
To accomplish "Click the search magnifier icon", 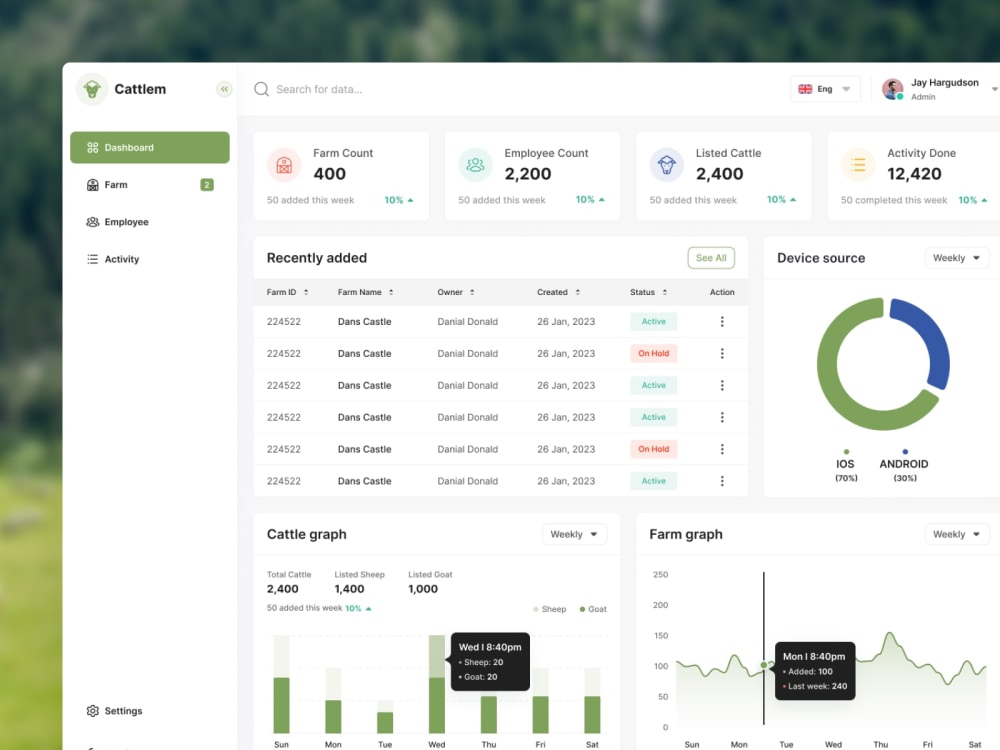I will (261, 89).
